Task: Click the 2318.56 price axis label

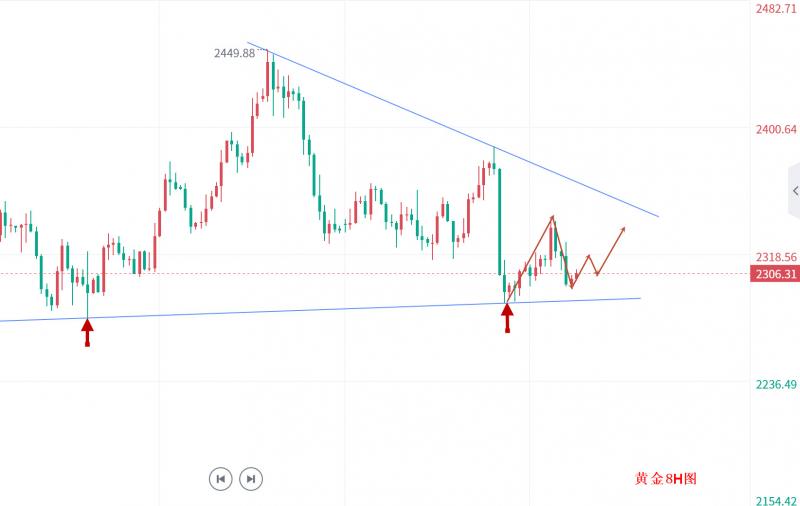Action: (774, 257)
